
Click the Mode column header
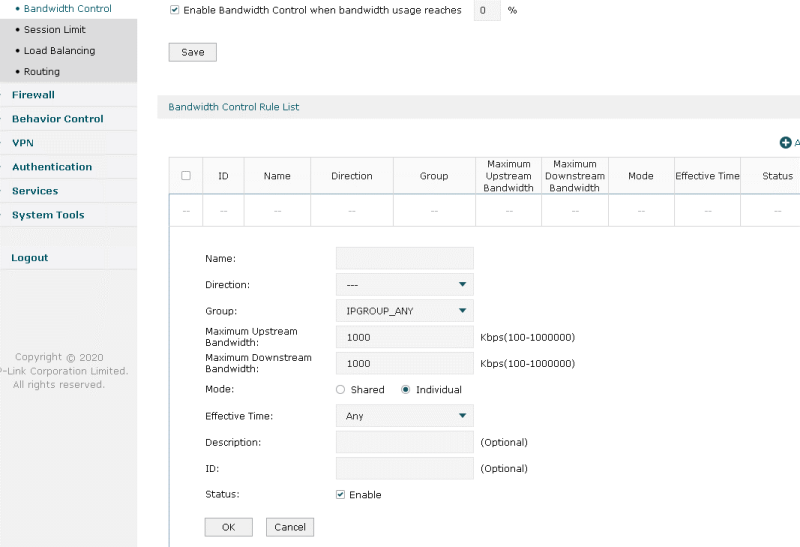(641, 176)
